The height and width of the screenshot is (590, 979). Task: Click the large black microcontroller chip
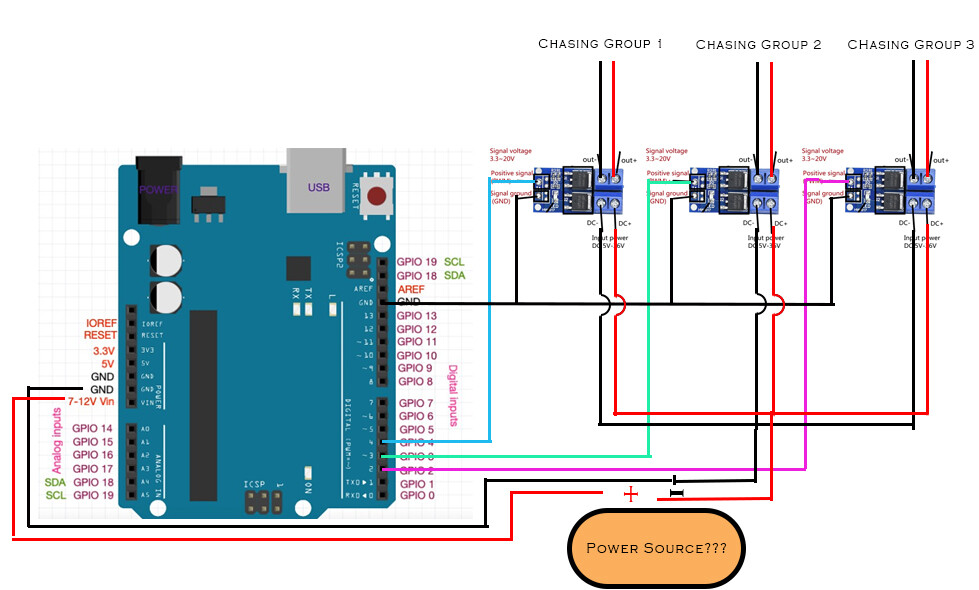204,405
